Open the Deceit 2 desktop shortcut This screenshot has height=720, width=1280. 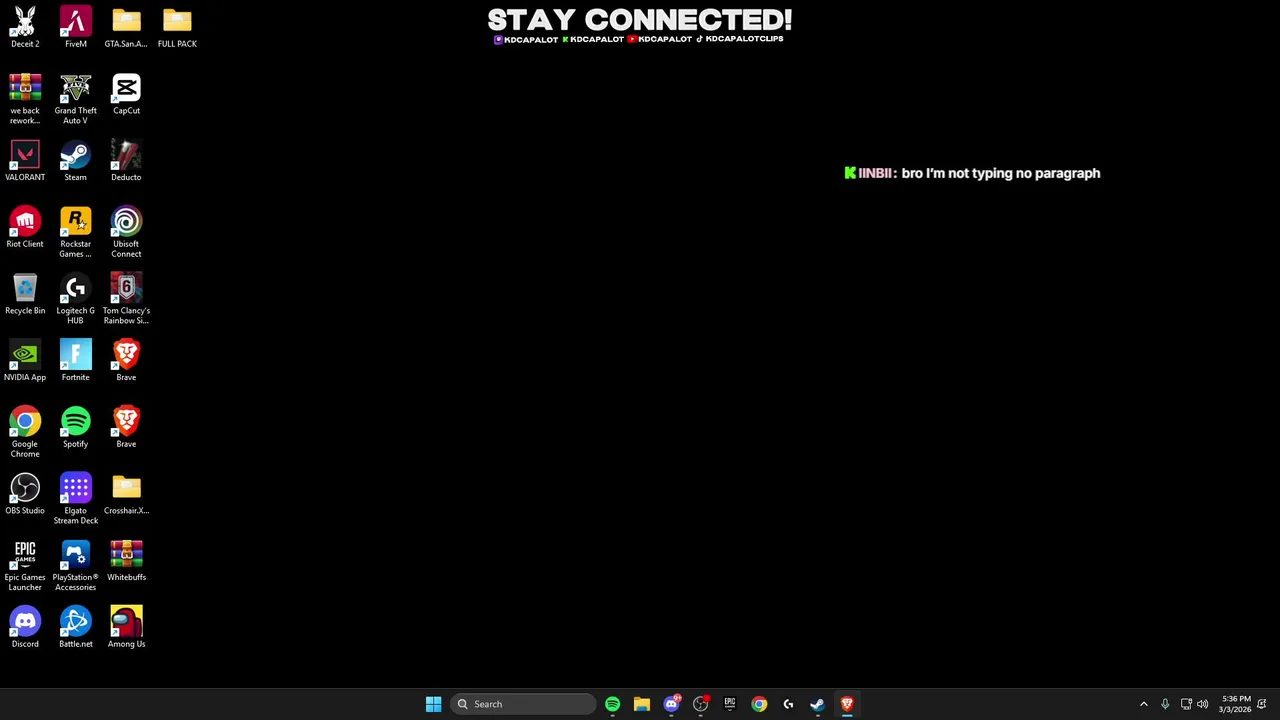[25, 27]
